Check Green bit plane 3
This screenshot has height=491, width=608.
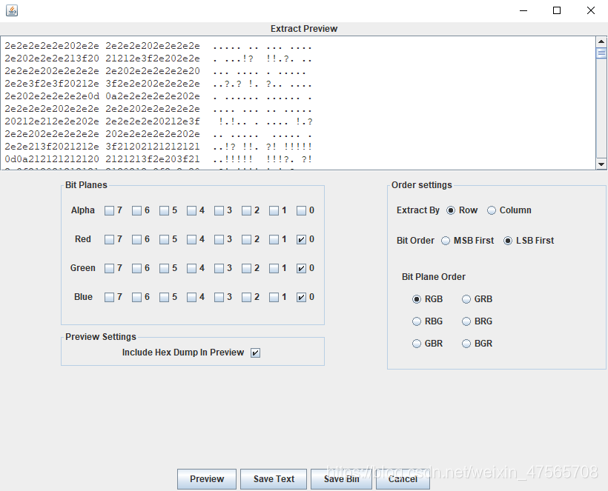[x=219, y=268]
